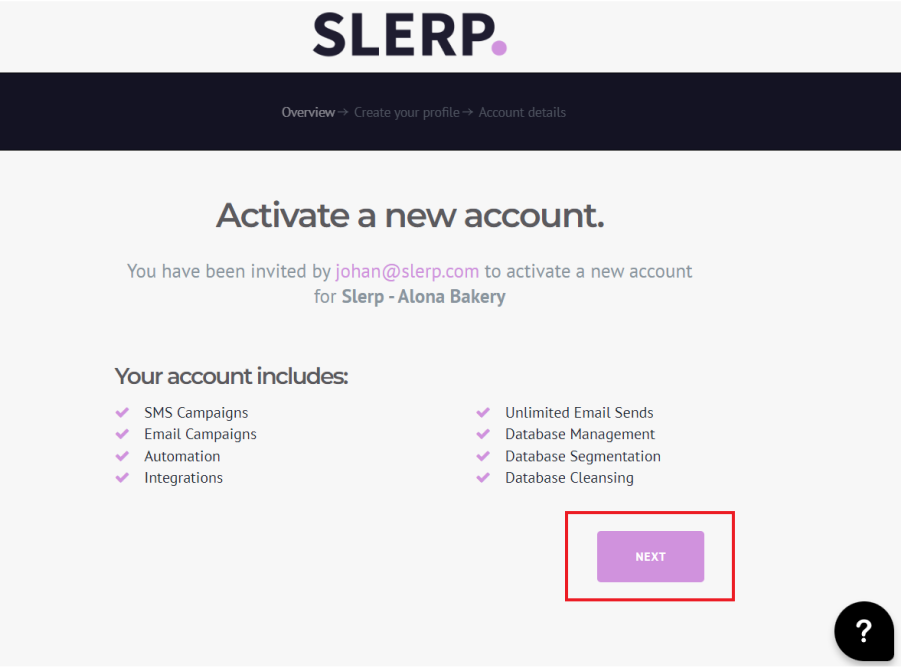Click the NEXT button

(650, 556)
